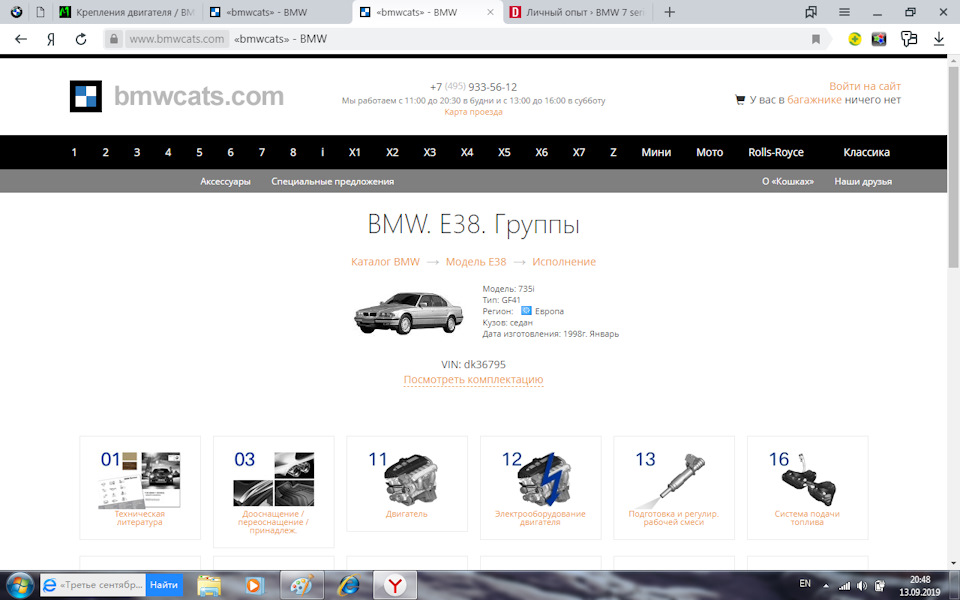Open Специальные предложения in gray submenu

pos(332,181)
